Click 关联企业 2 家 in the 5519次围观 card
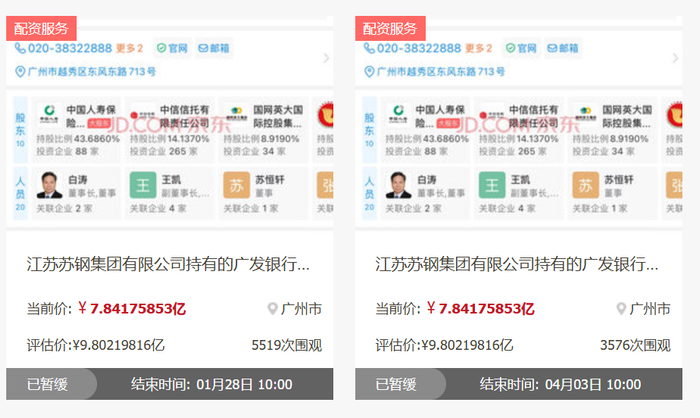Viewport: 700px width, 418px height. click(64, 209)
